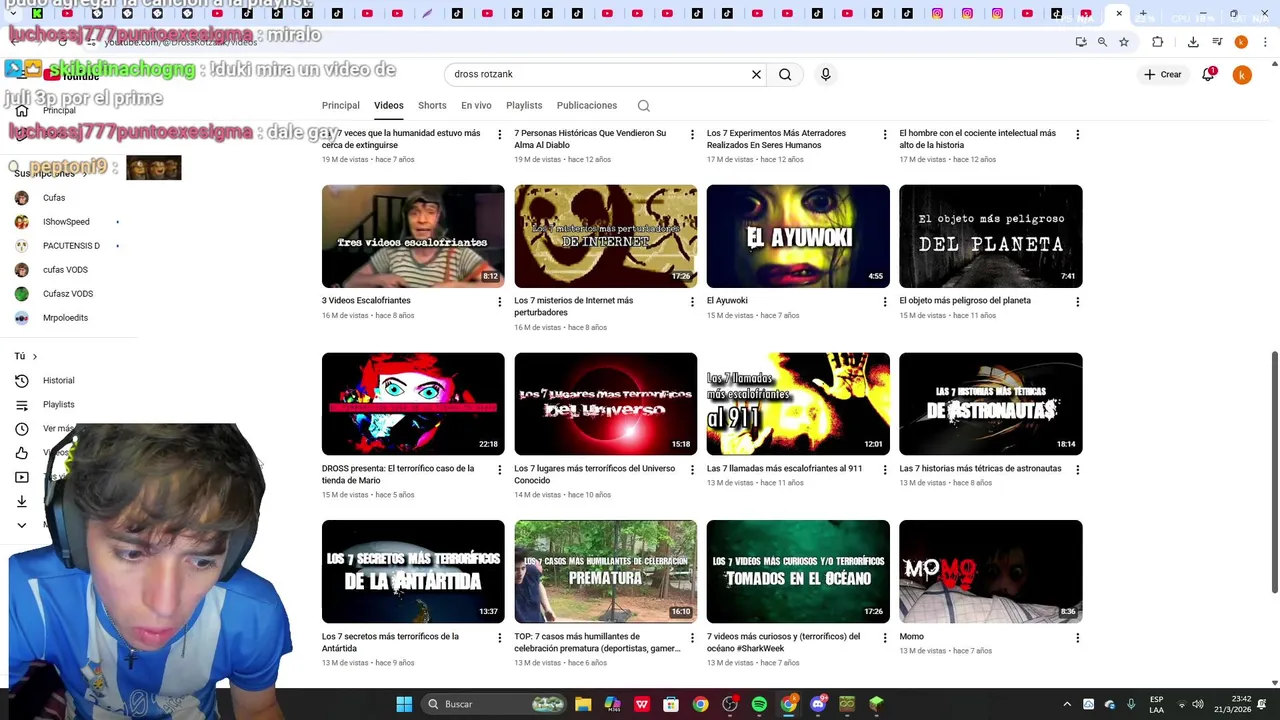Open cufas VODS channel

[x=65, y=270]
